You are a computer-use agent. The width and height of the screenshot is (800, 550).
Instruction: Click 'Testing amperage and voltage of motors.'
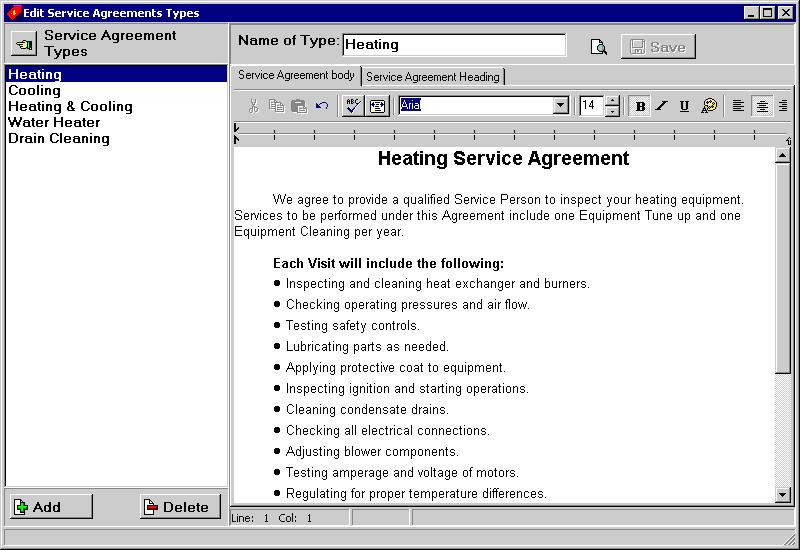point(402,472)
